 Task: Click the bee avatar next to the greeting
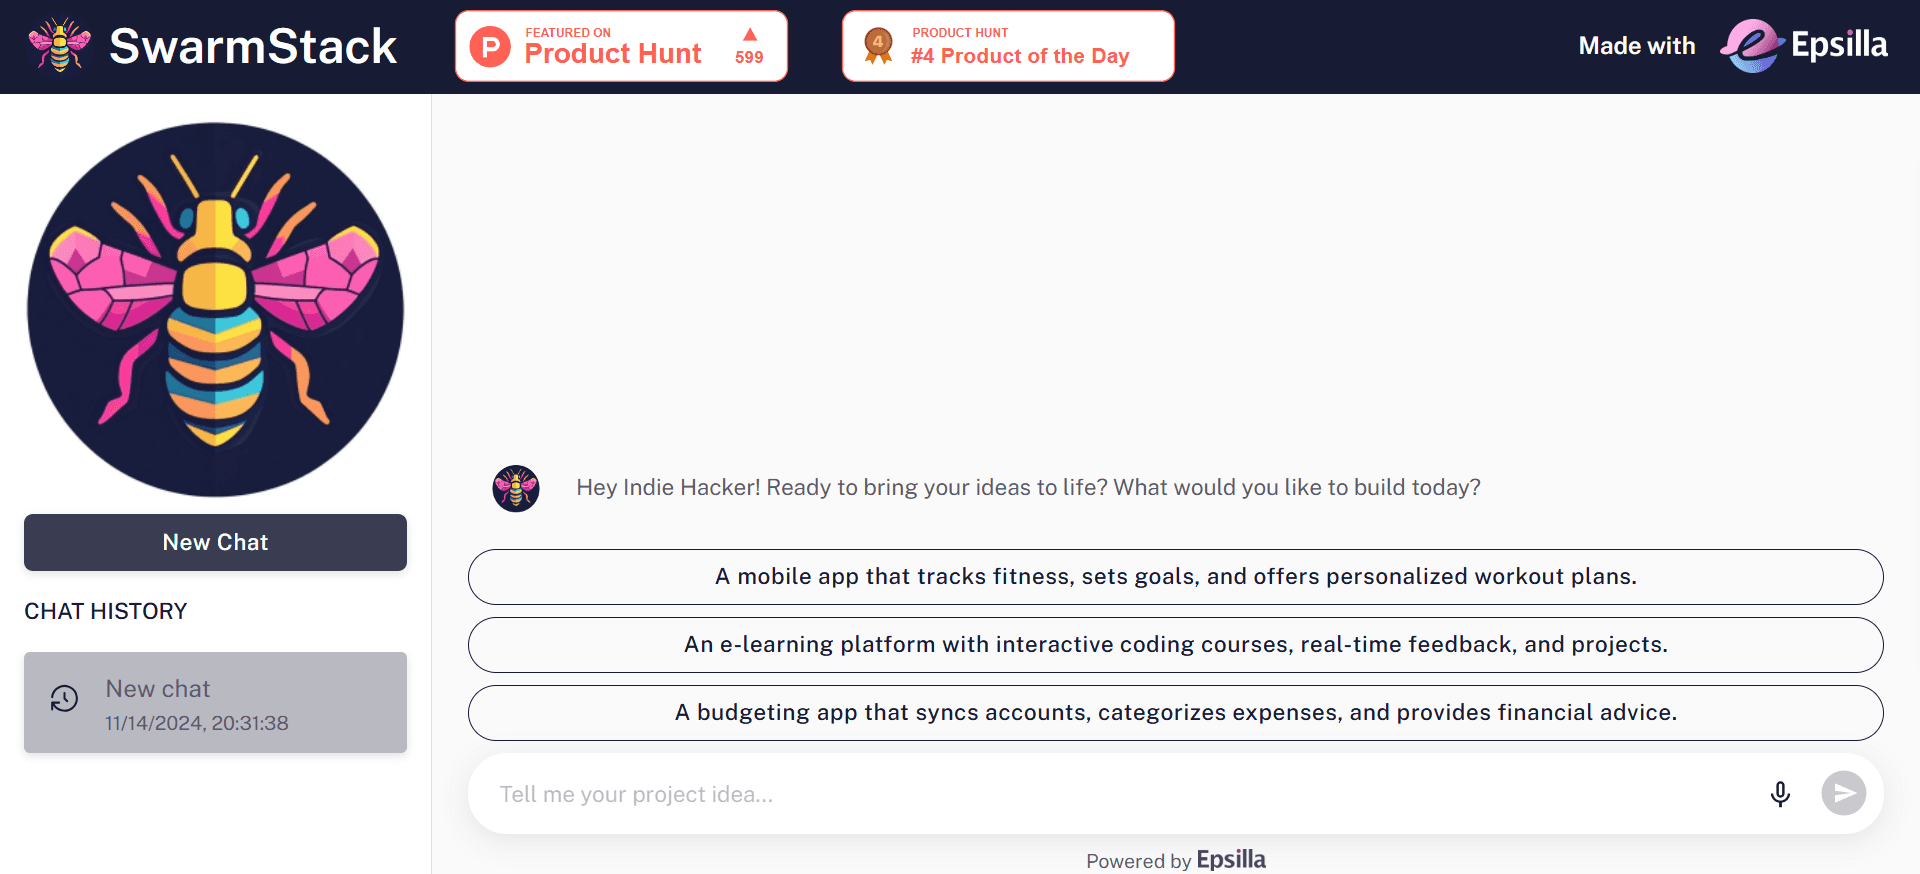click(515, 488)
